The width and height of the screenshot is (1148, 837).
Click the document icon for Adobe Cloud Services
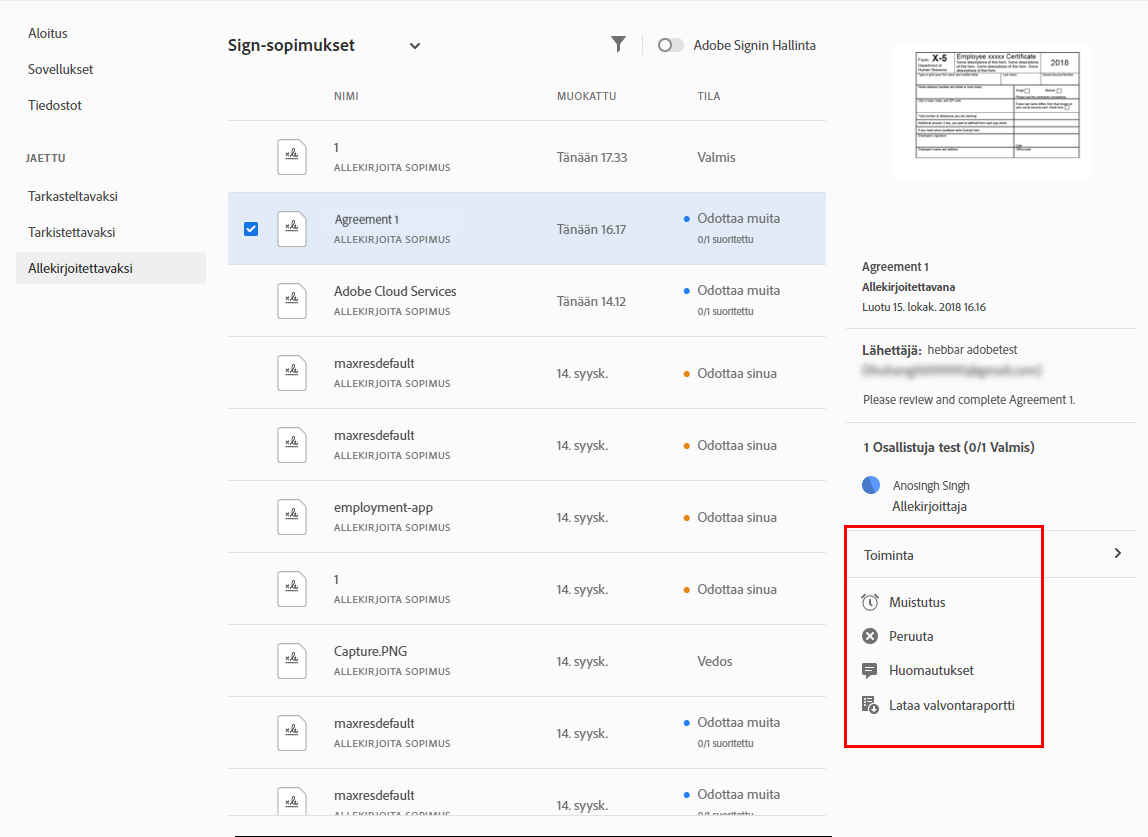click(291, 301)
